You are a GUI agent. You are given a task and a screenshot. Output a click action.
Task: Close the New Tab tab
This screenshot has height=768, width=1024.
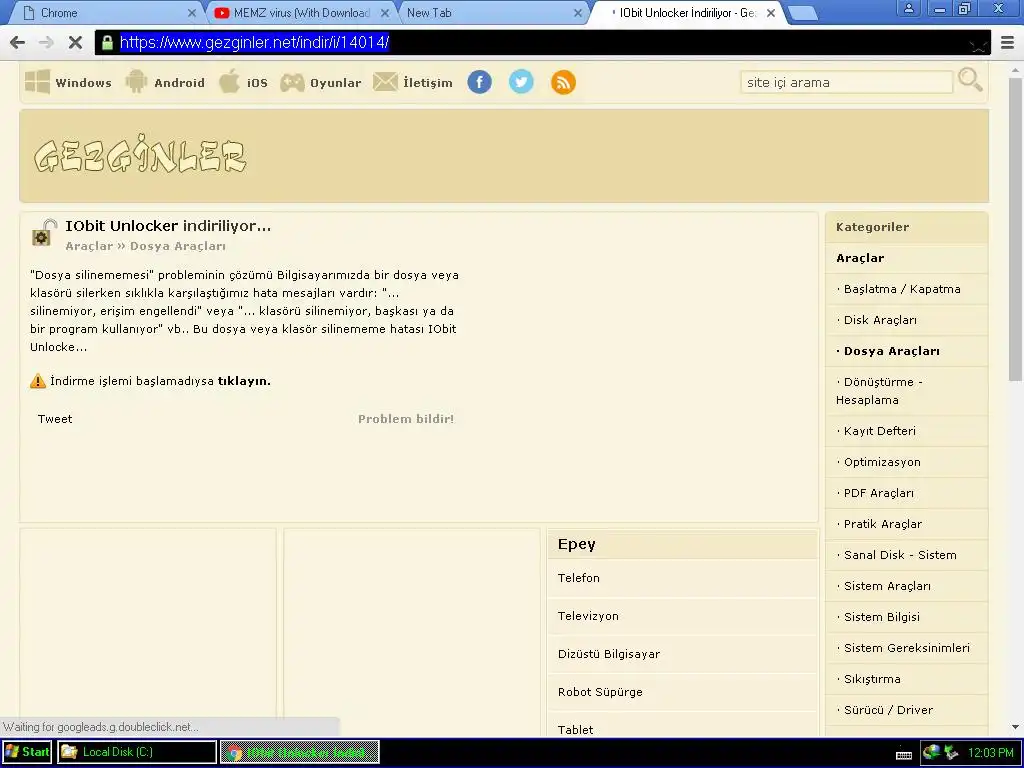tap(577, 13)
